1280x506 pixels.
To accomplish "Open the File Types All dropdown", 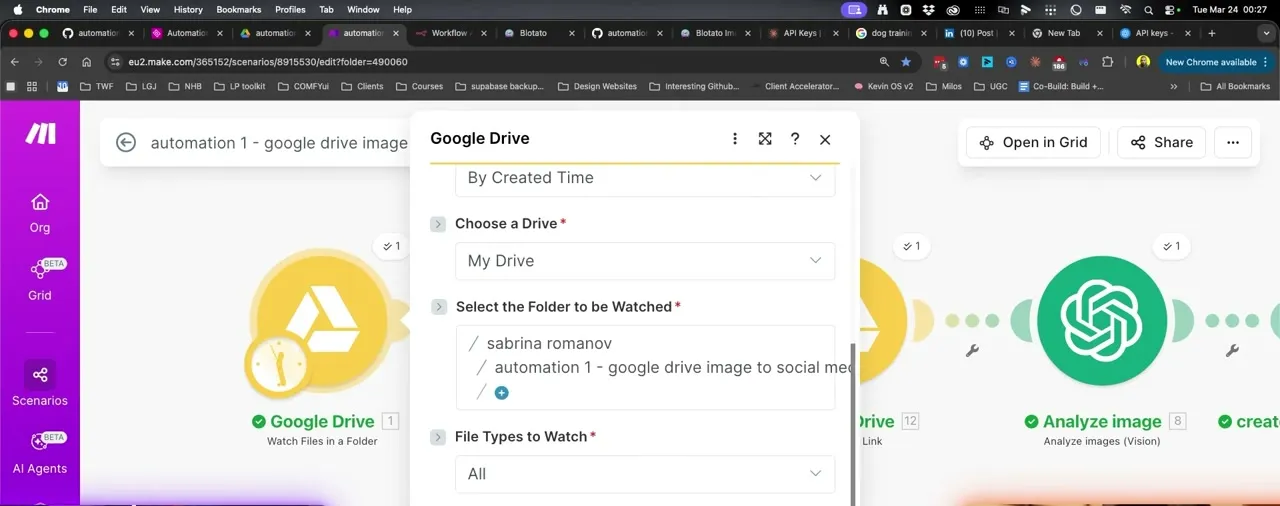I will coord(645,474).
